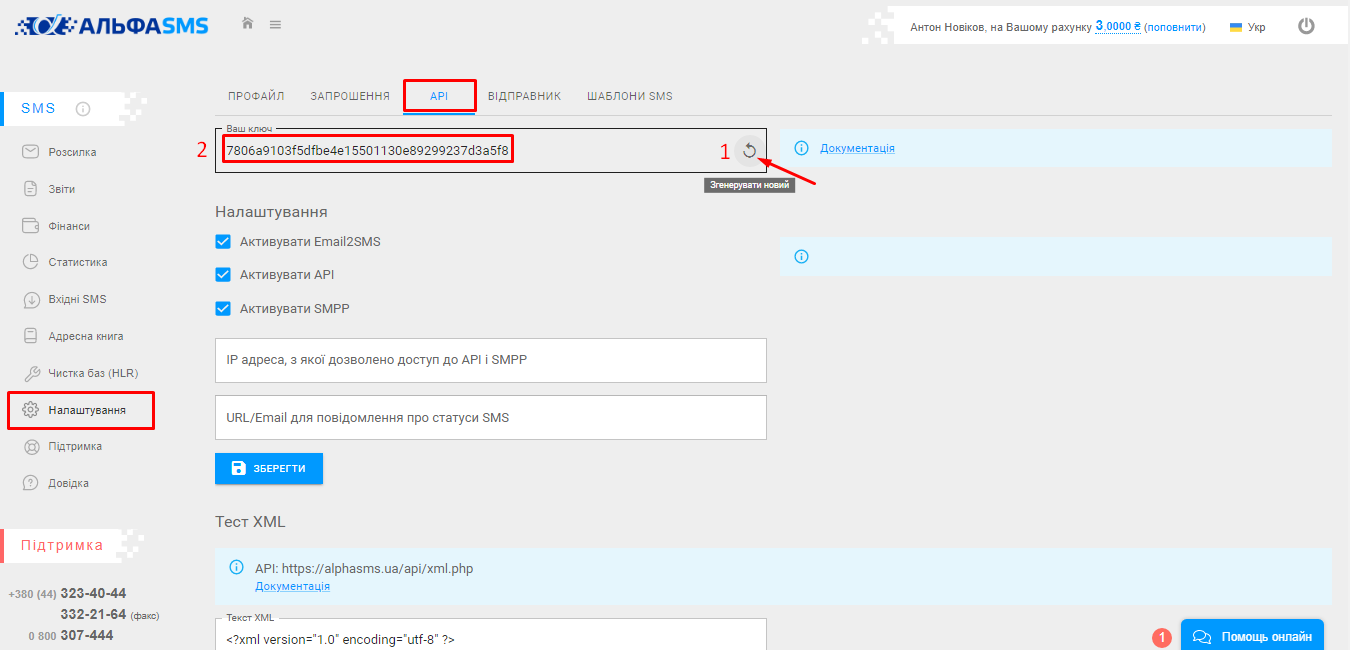Toggle the hamburger menu icon
The width and height of the screenshot is (1350, 650).
pos(275,24)
